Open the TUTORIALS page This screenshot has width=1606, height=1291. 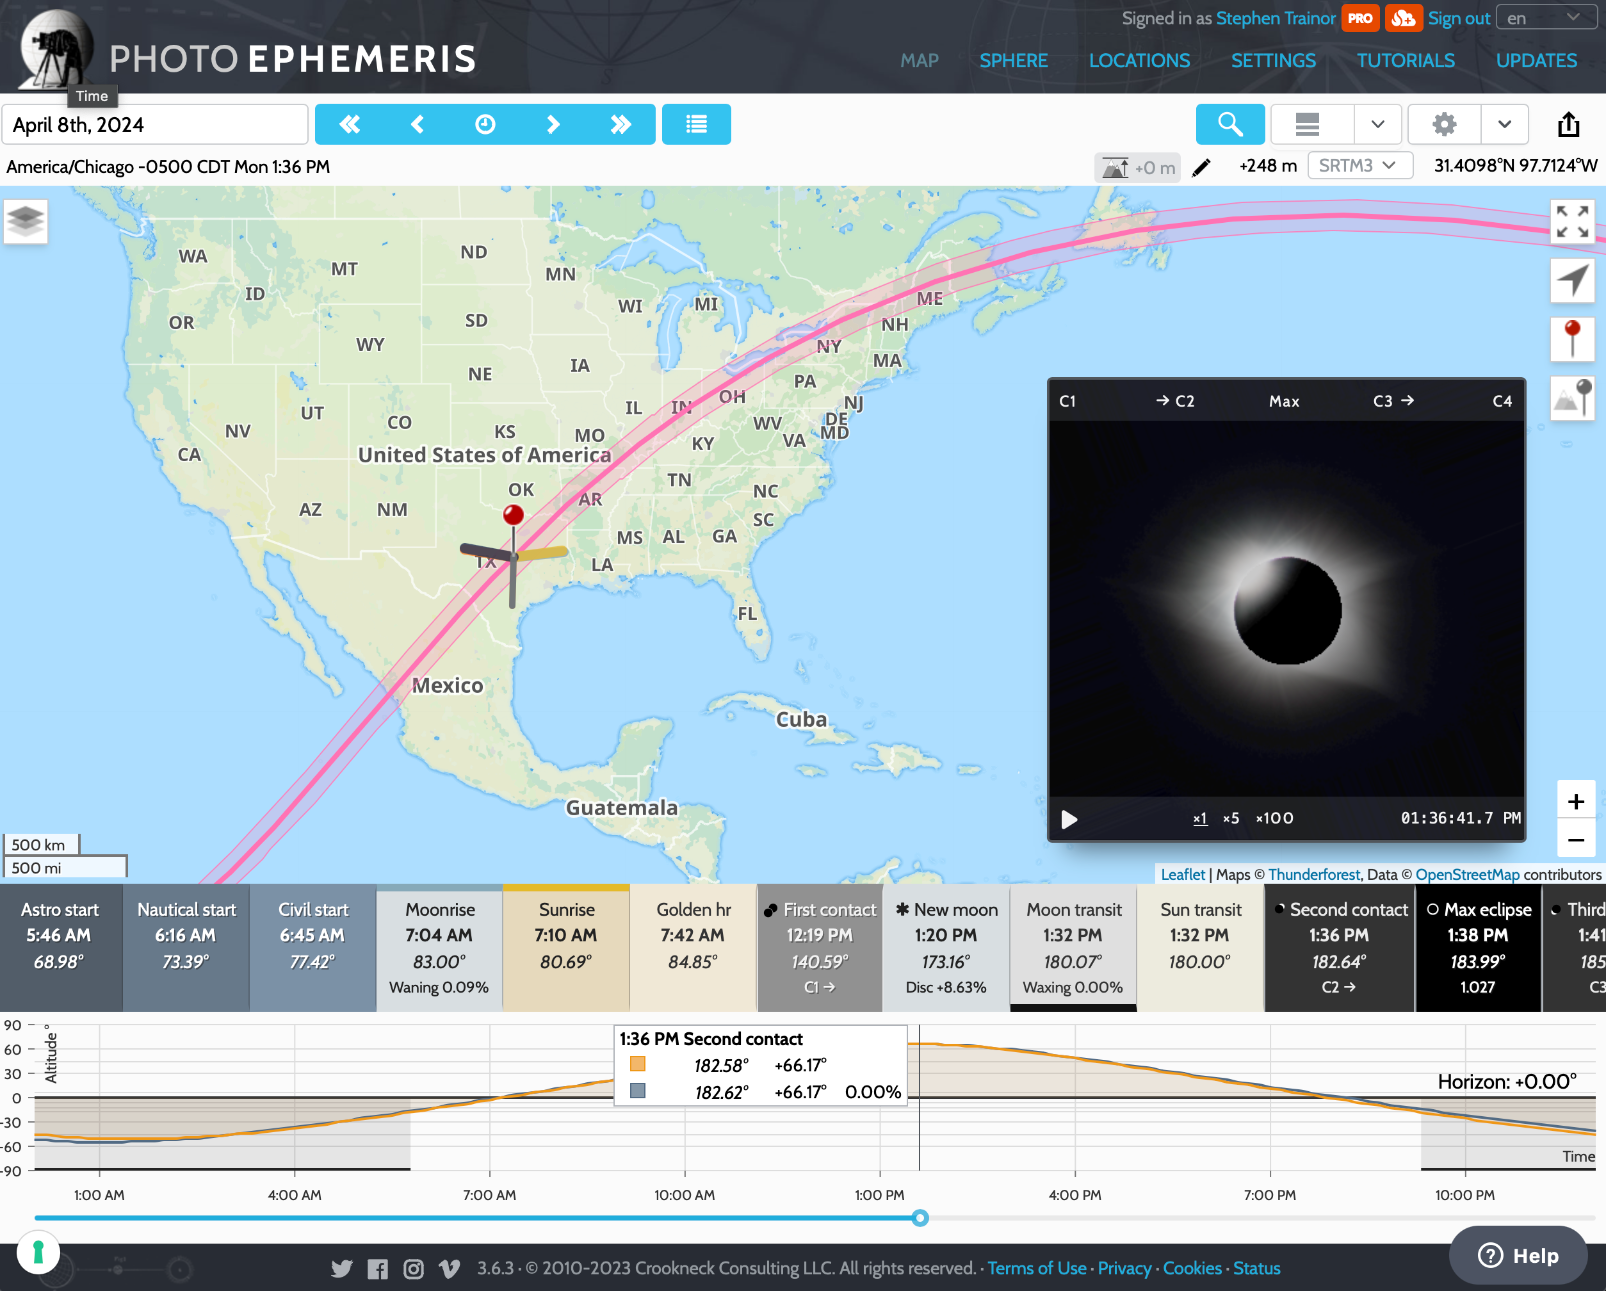point(1406,61)
